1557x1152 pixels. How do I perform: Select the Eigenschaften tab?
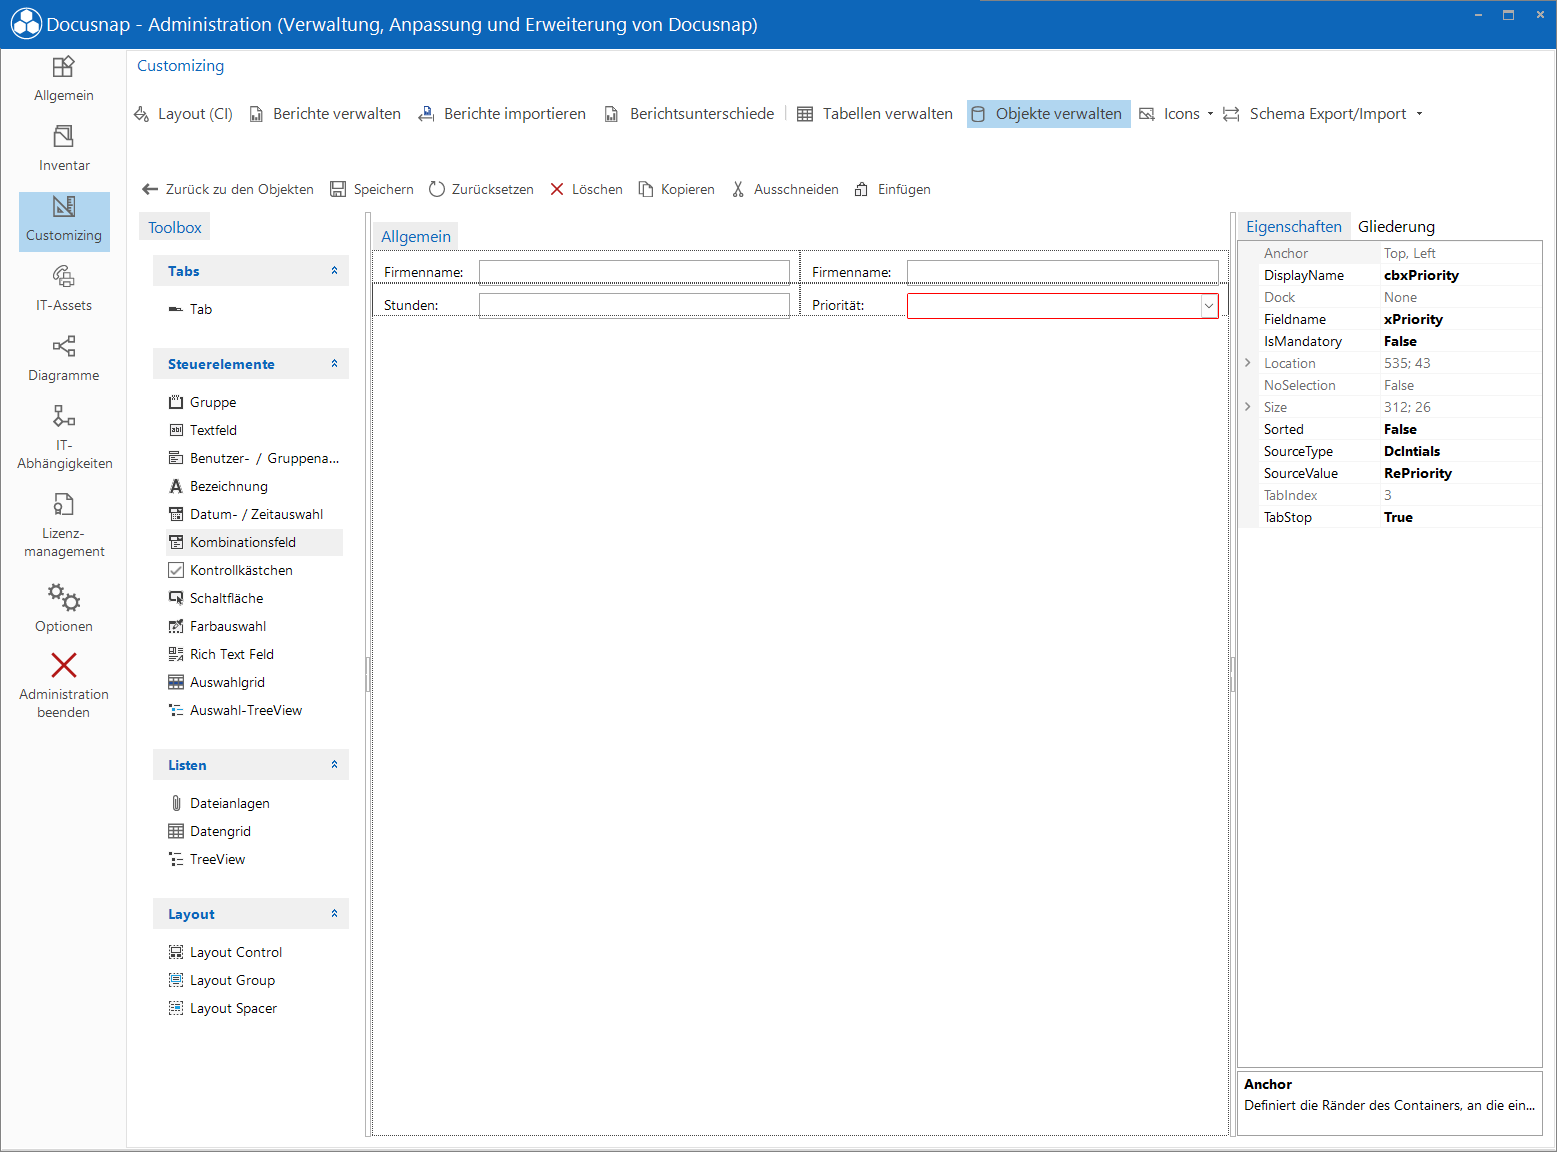(x=1293, y=227)
